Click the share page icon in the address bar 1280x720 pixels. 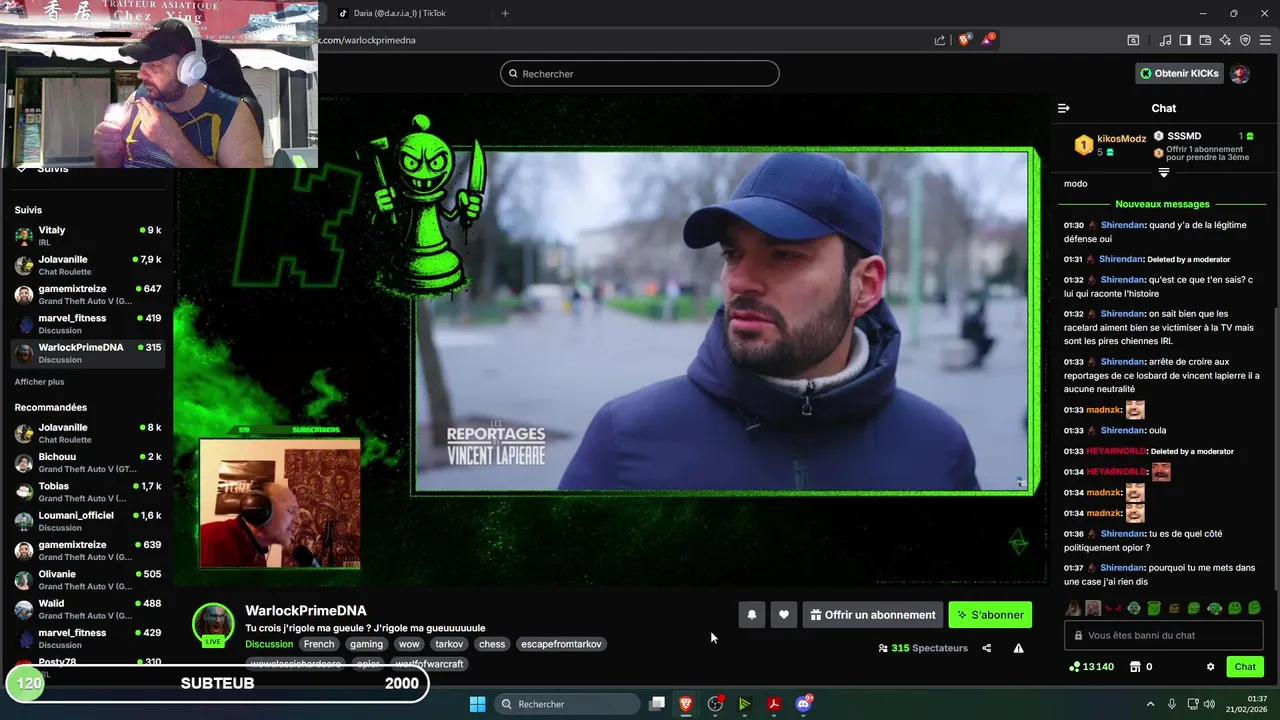[940, 40]
